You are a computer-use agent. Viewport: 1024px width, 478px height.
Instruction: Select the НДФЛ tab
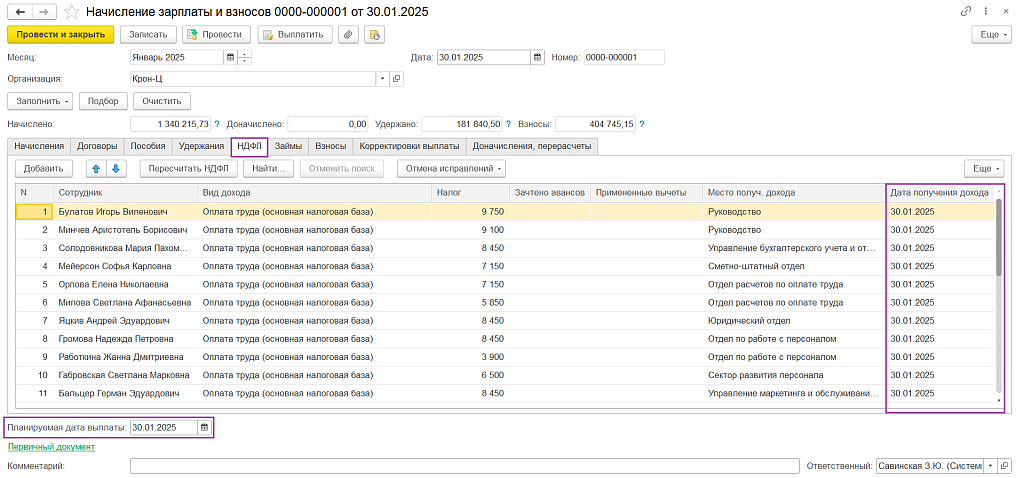(249, 147)
